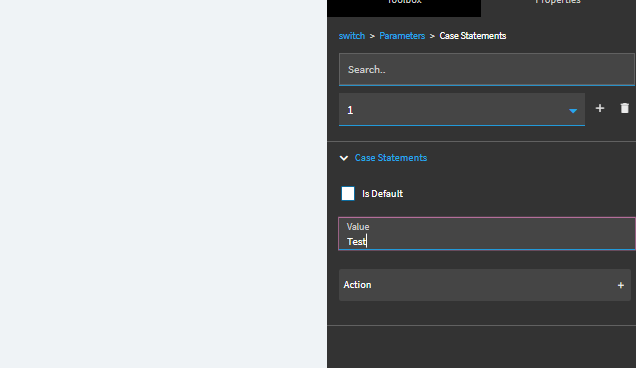
Task: Add a new case statement with plus icon
Action: (x=599, y=108)
